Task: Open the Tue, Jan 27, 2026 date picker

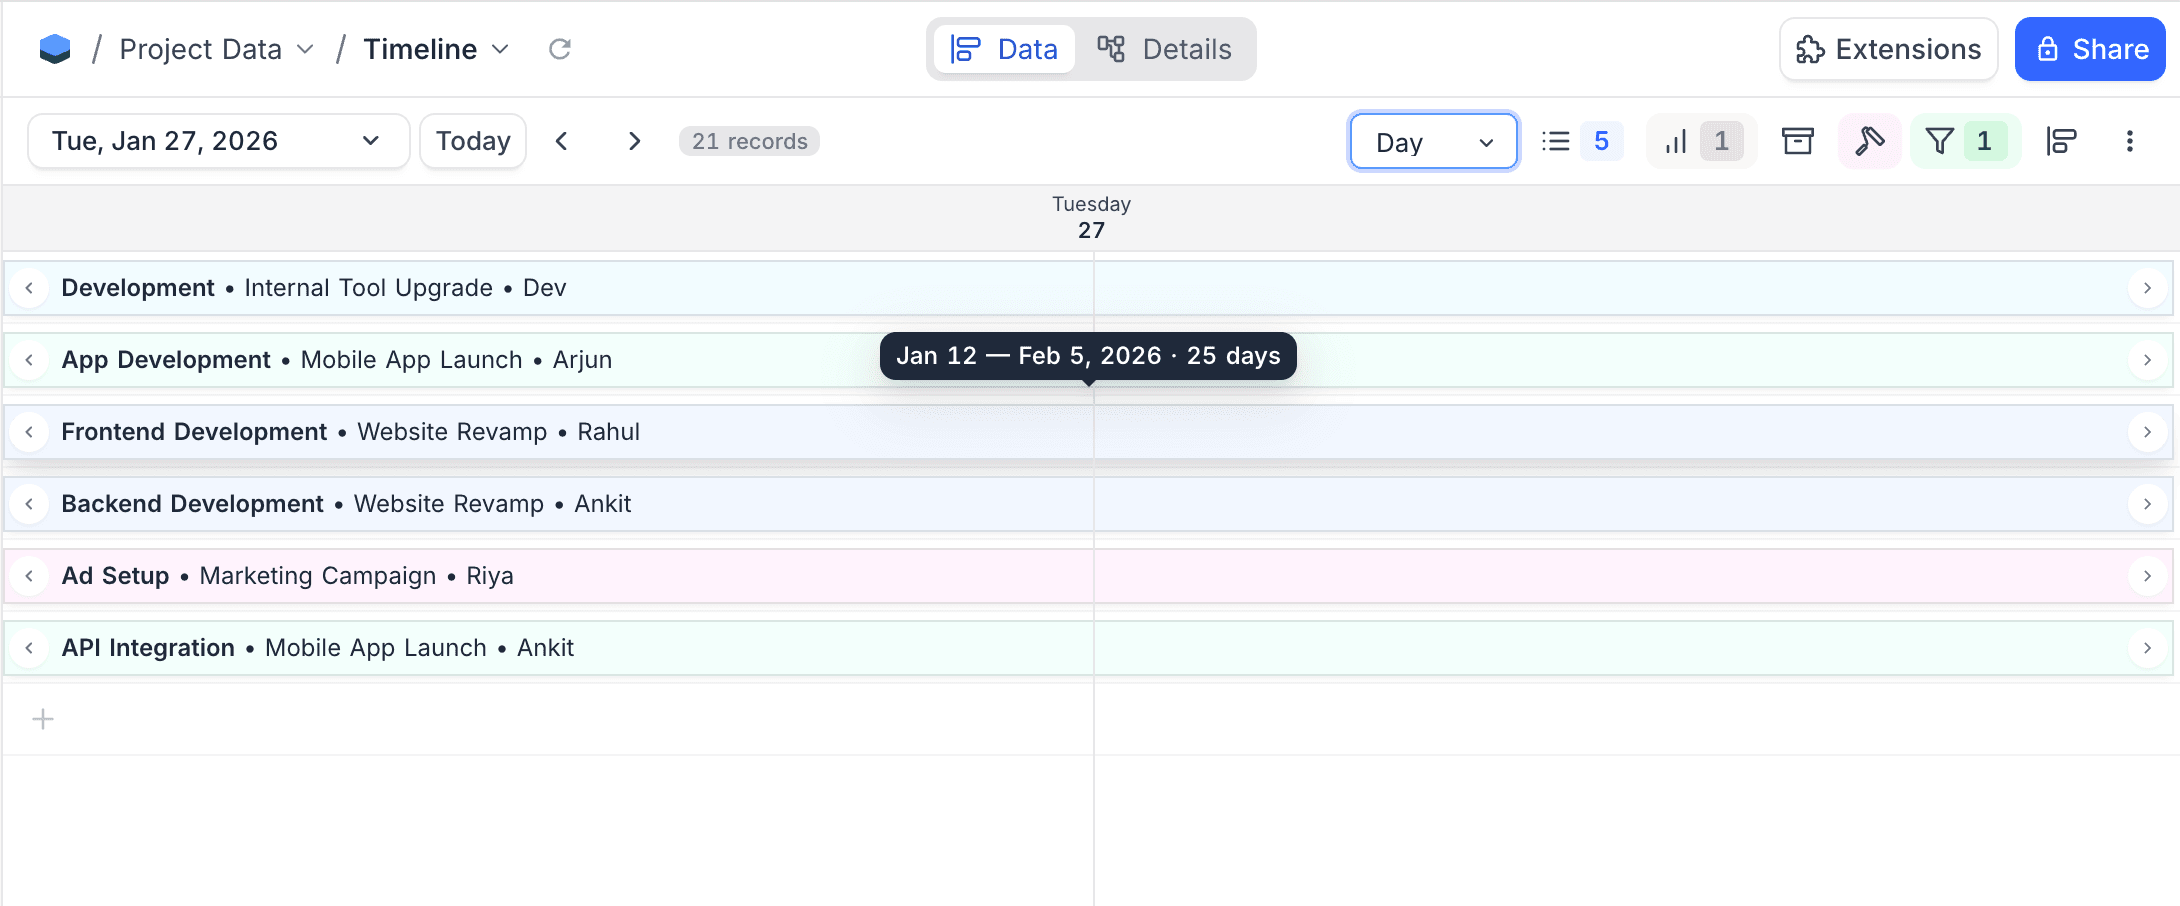Action: [217, 141]
